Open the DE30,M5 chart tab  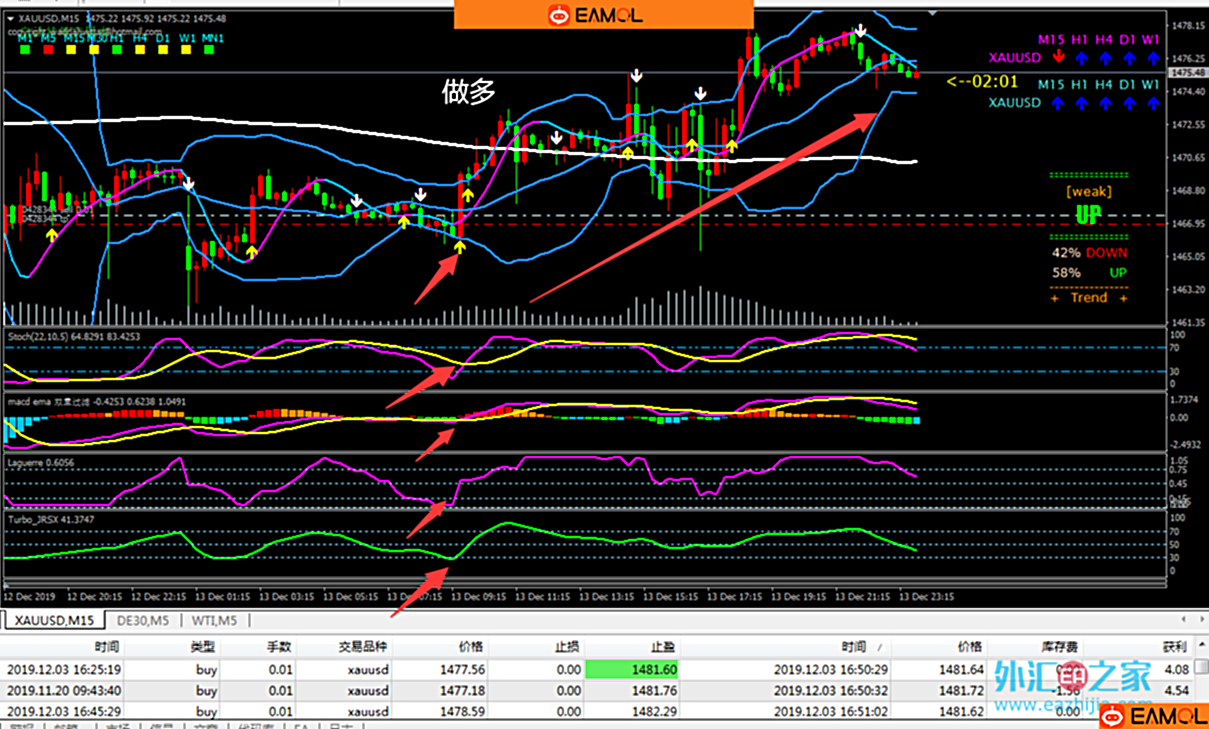[144, 620]
